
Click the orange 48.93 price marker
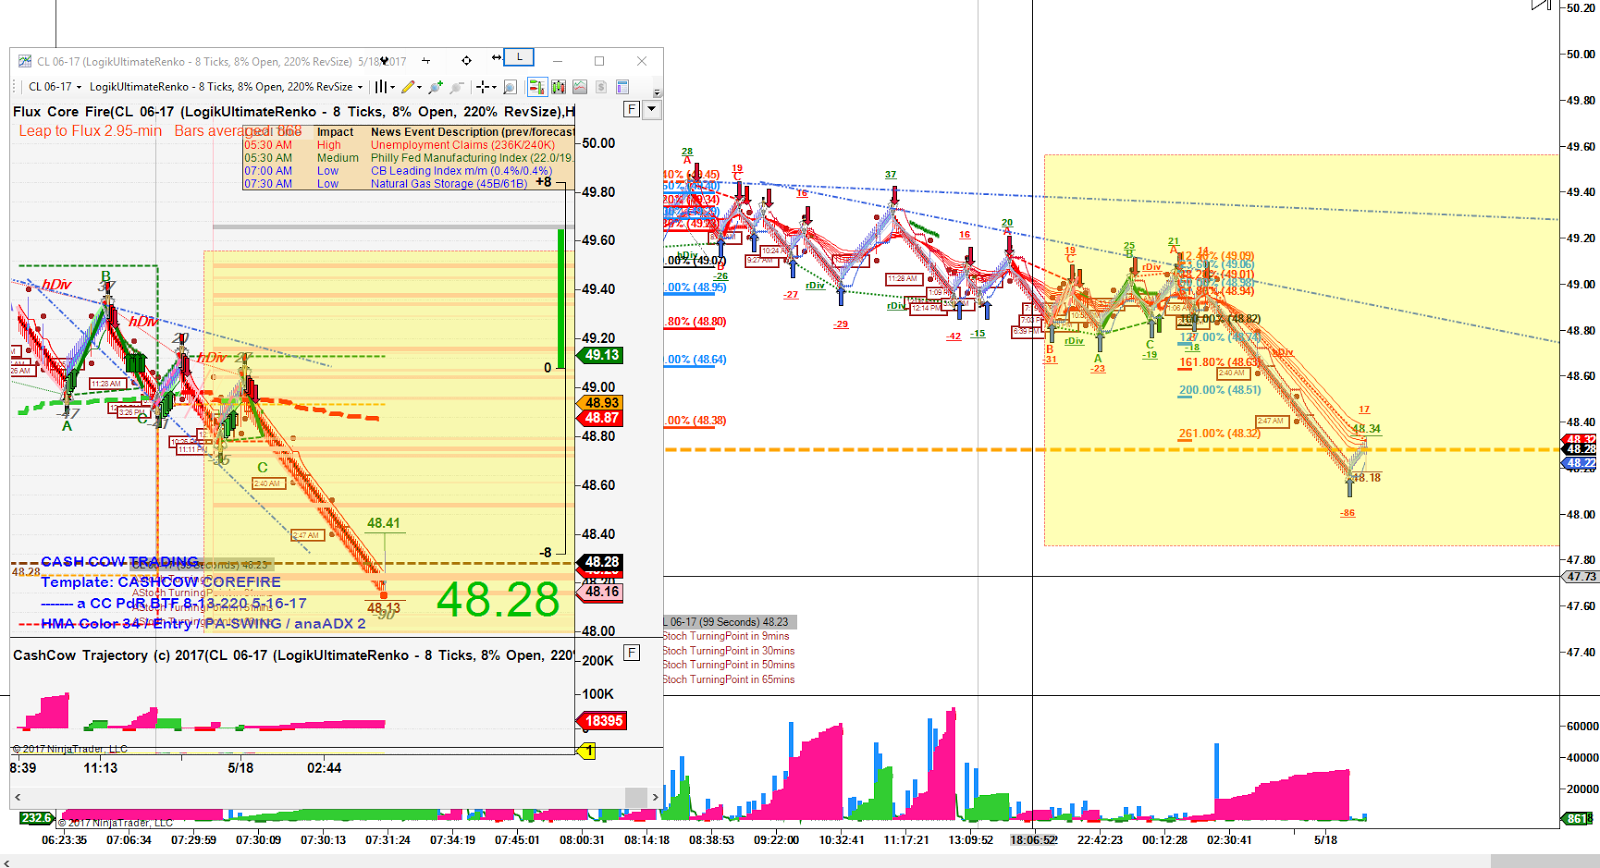pyautogui.click(x=600, y=403)
